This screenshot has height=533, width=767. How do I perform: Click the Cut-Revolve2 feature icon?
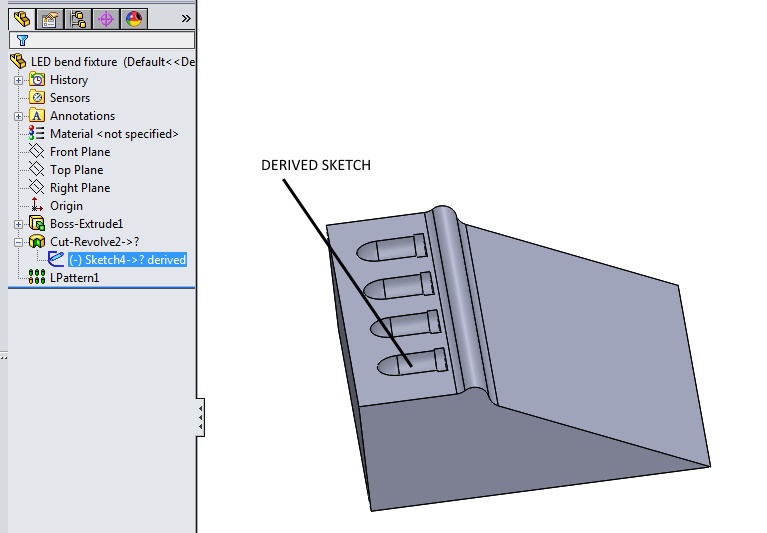(37, 242)
